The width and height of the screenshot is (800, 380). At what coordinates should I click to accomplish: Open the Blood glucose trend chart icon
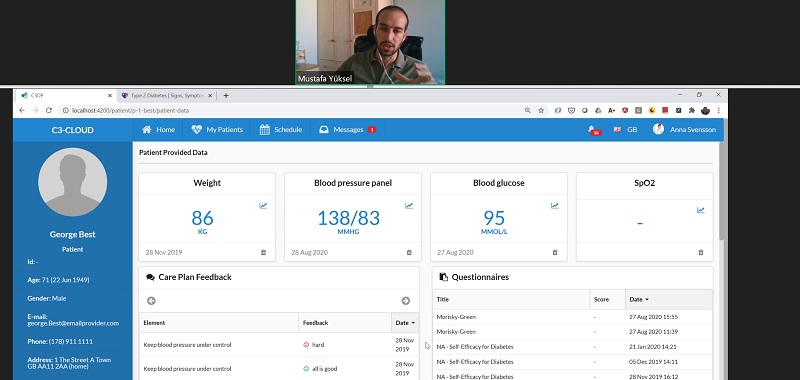click(x=555, y=206)
